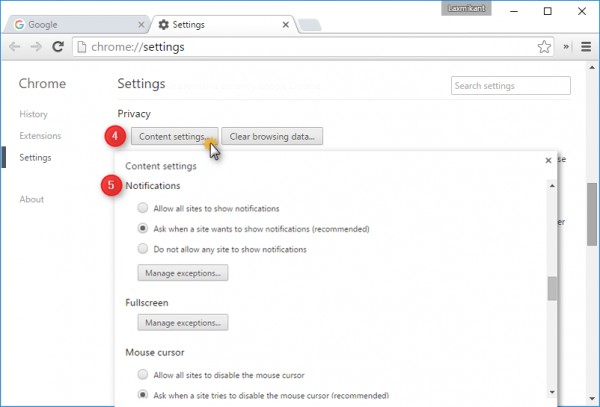Select Allow all sites to disable mouse cursor
Screen dimensions: 600x407
click(143, 374)
